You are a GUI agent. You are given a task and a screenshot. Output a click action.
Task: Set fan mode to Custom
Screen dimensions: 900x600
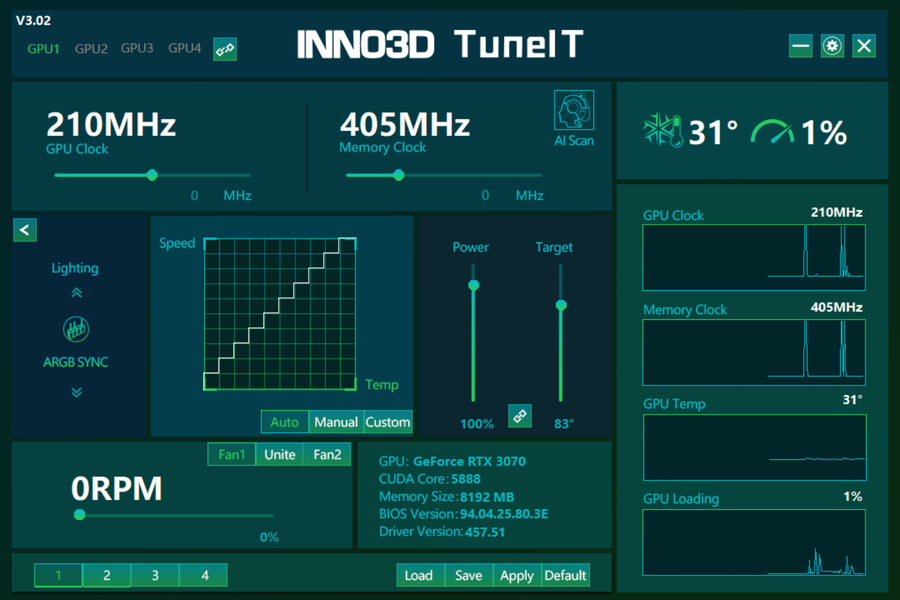pyautogui.click(x=388, y=422)
